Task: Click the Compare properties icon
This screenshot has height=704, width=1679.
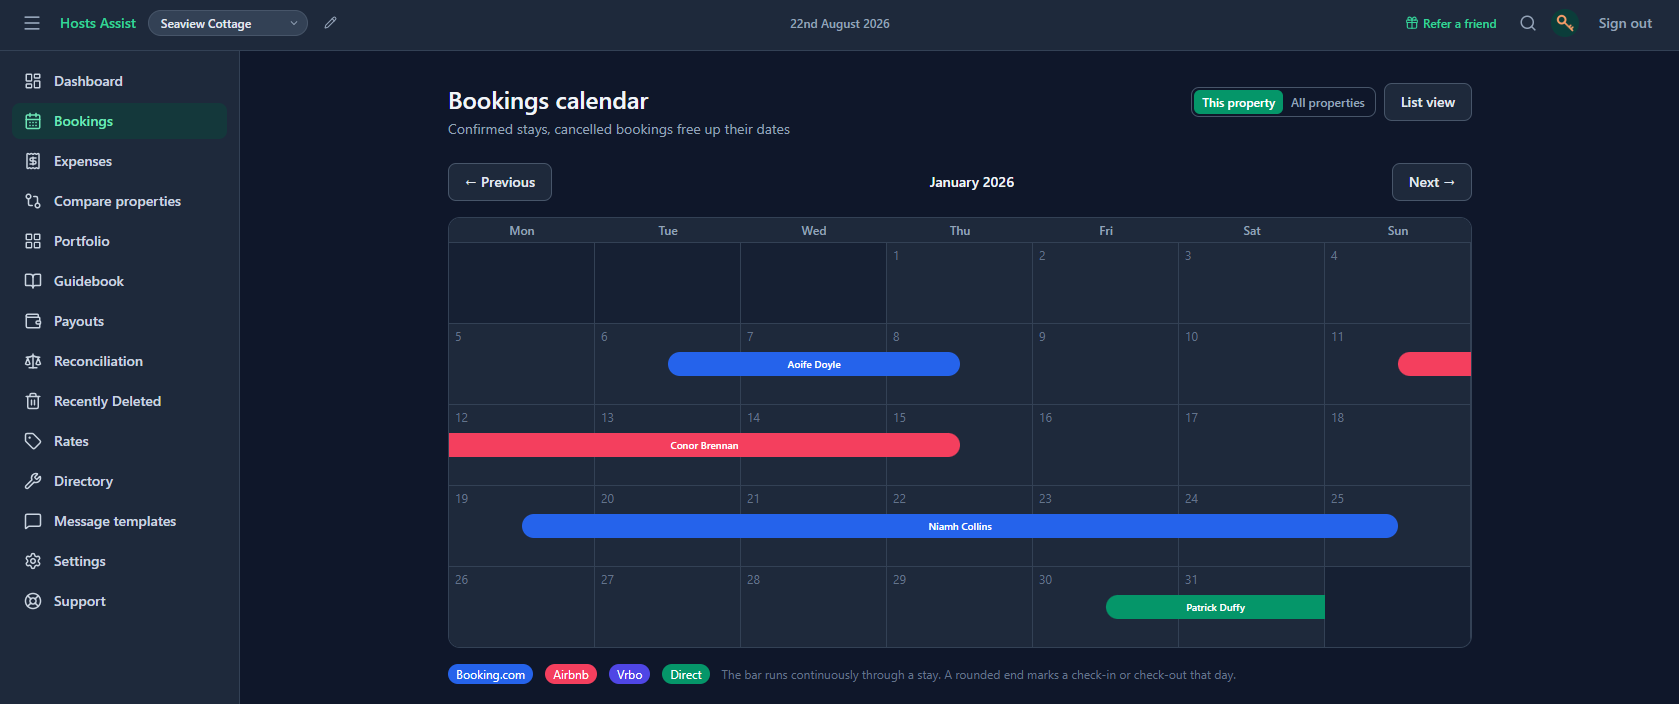Action: (33, 201)
